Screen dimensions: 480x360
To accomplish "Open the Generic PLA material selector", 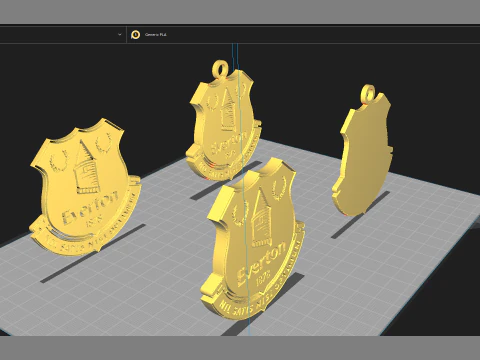I will [x=156, y=35].
